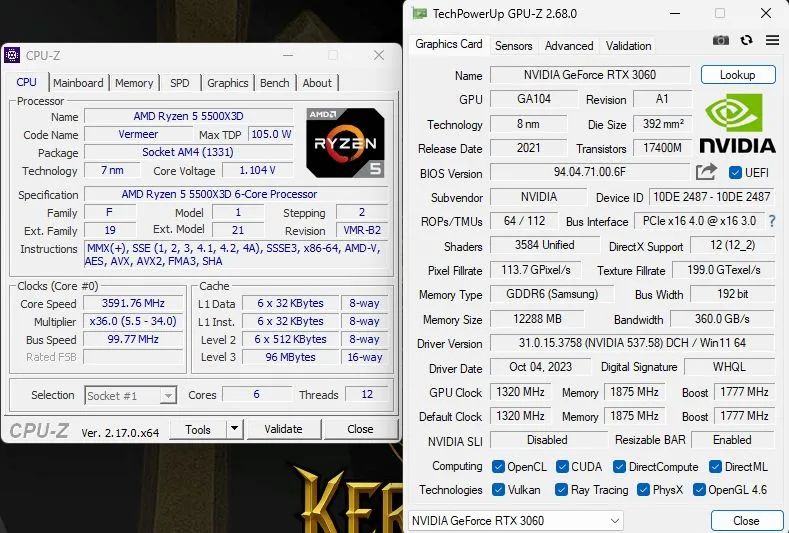This screenshot has height=533, width=789.
Task: Click the Lookup button in GPU-Z
Action: coord(738,75)
